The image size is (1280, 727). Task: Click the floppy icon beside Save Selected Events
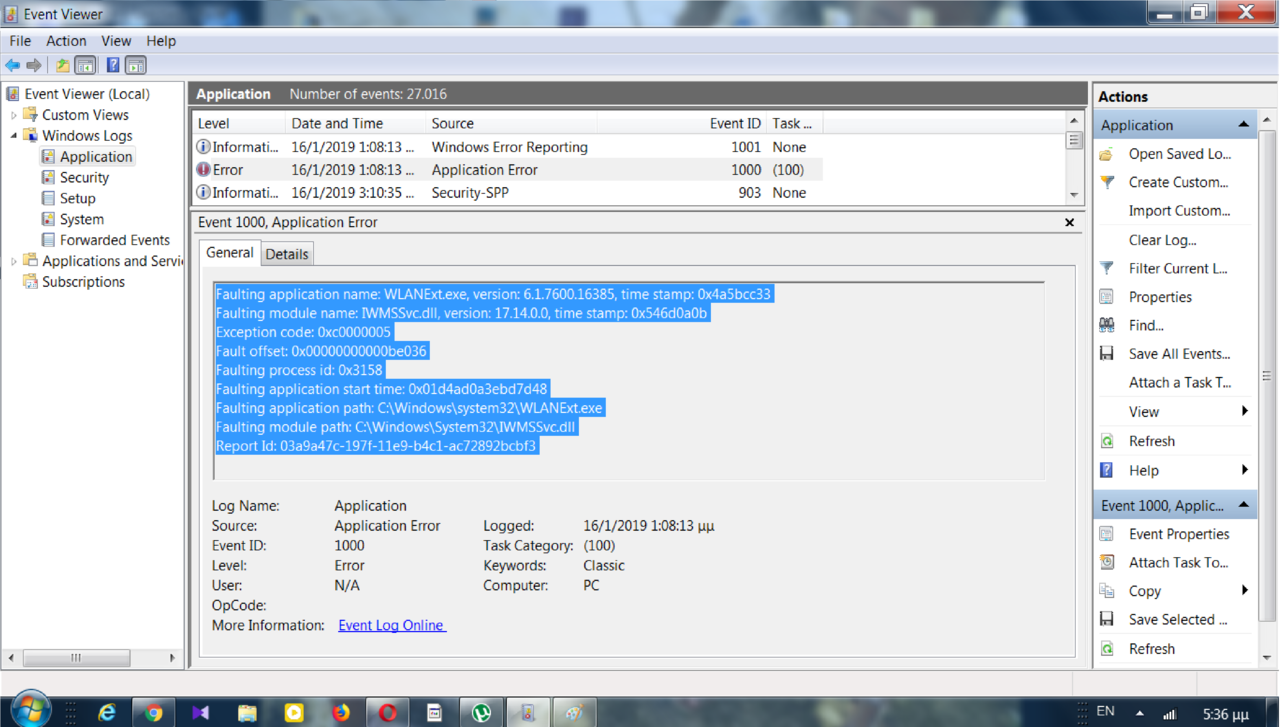[x=1107, y=620]
